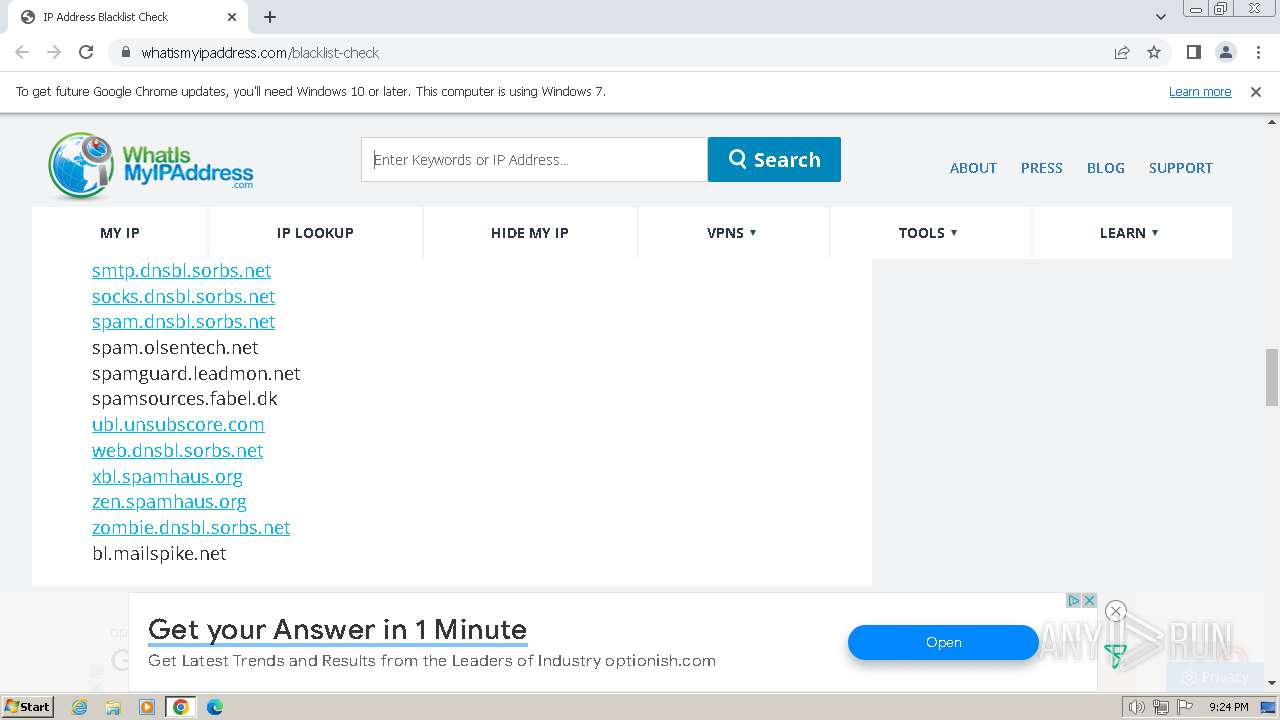Click spam.olsentech.net text
The width and height of the screenshot is (1280, 720).
tap(175, 348)
